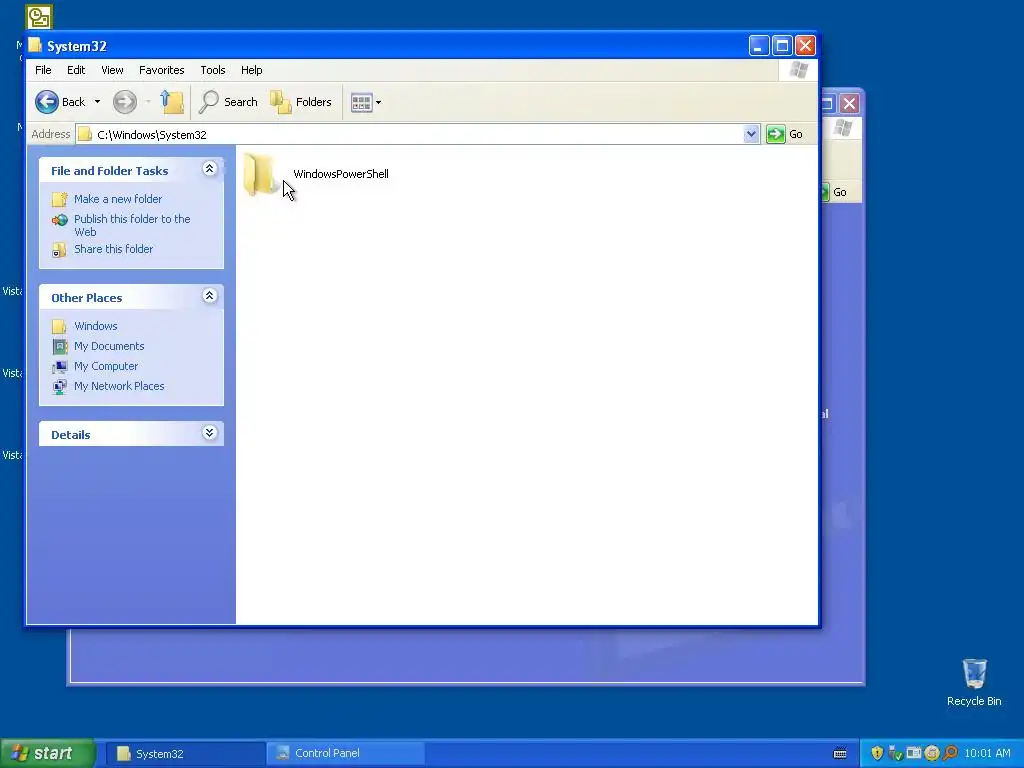Open the View menu
The height and width of the screenshot is (768, 1024).
[x=112, y=70]
